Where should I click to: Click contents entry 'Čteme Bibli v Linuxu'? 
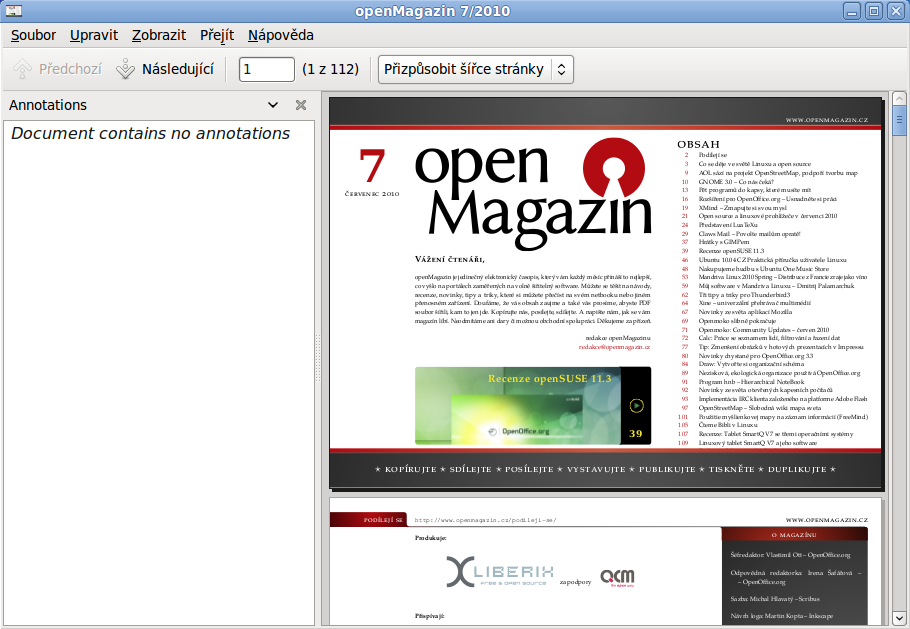(x=728, y=425)
